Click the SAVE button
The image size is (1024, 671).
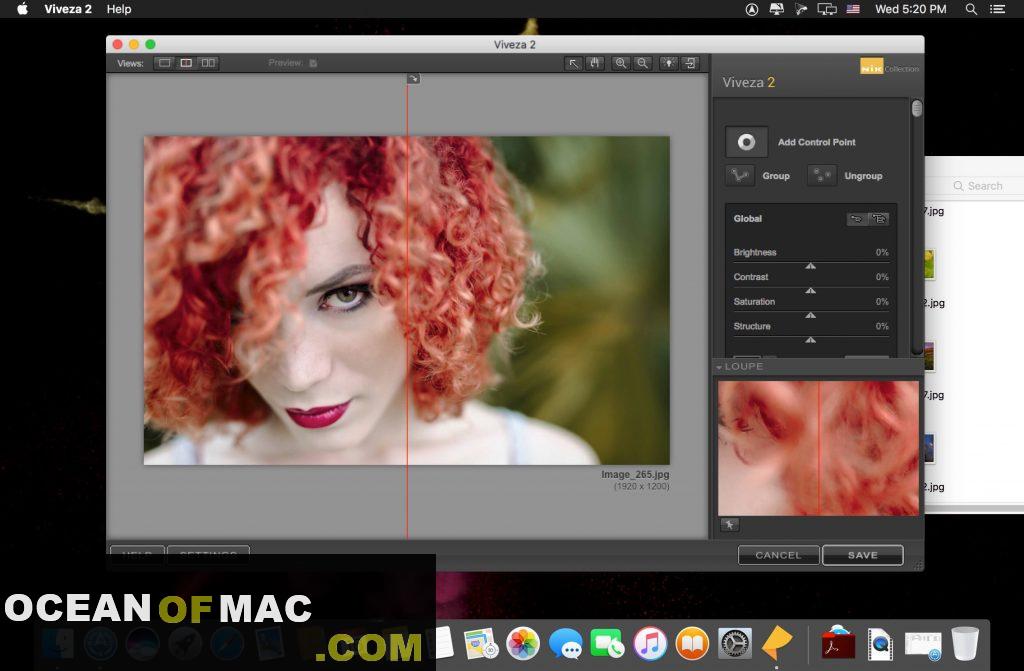pyautogui.click(x=863, y=555)
